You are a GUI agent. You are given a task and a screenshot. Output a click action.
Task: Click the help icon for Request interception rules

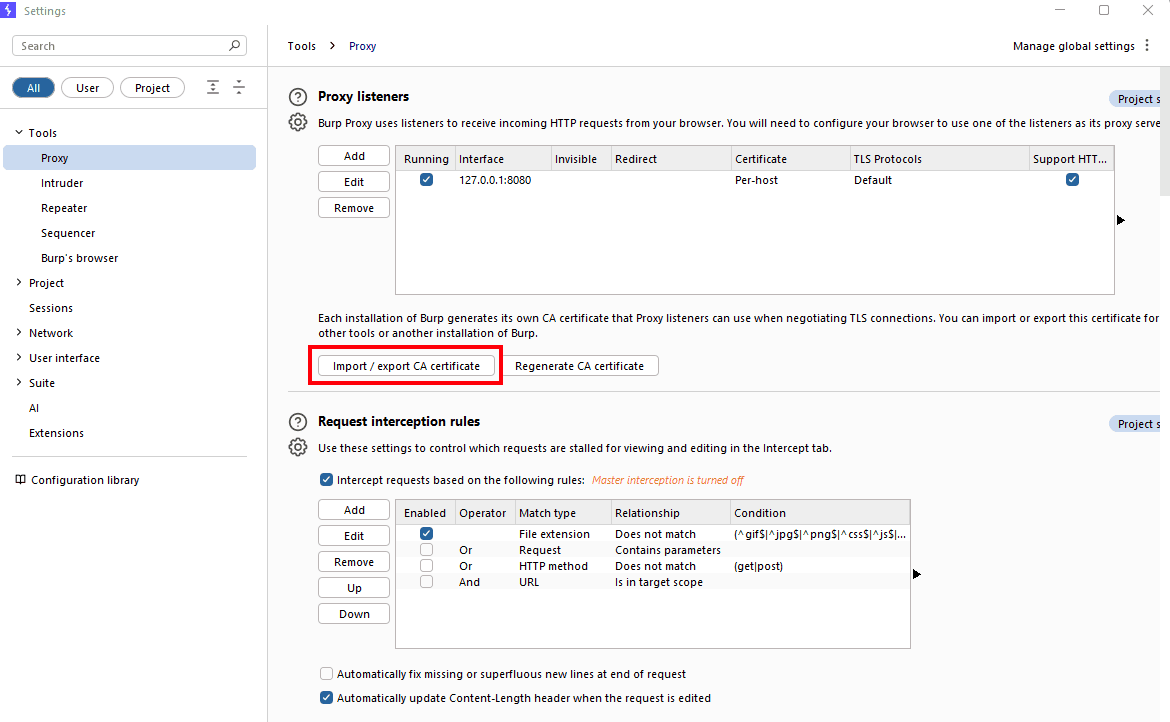[298, 421]
